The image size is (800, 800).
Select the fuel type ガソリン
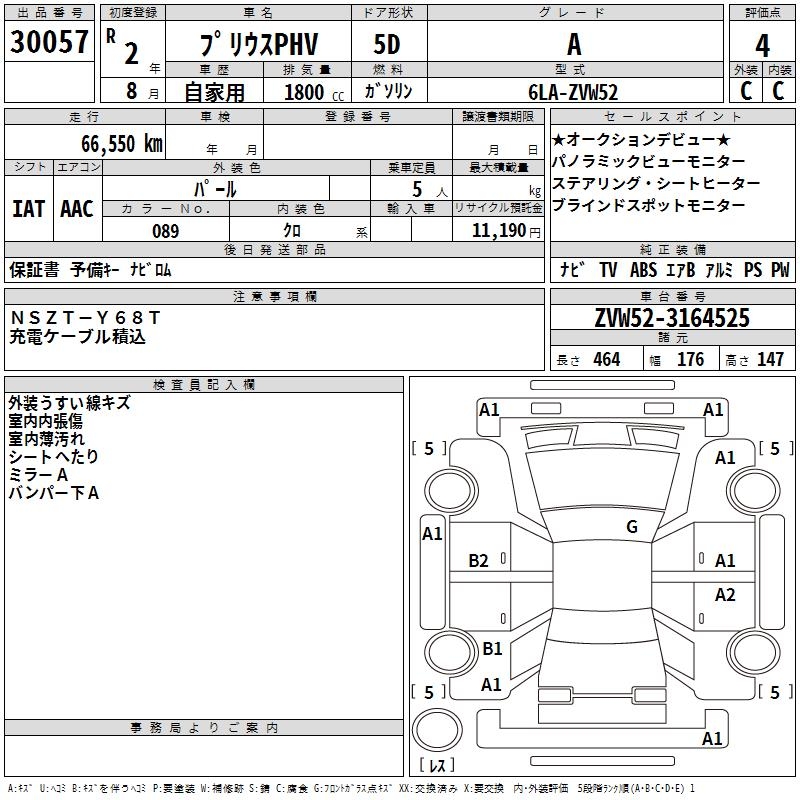388,91
